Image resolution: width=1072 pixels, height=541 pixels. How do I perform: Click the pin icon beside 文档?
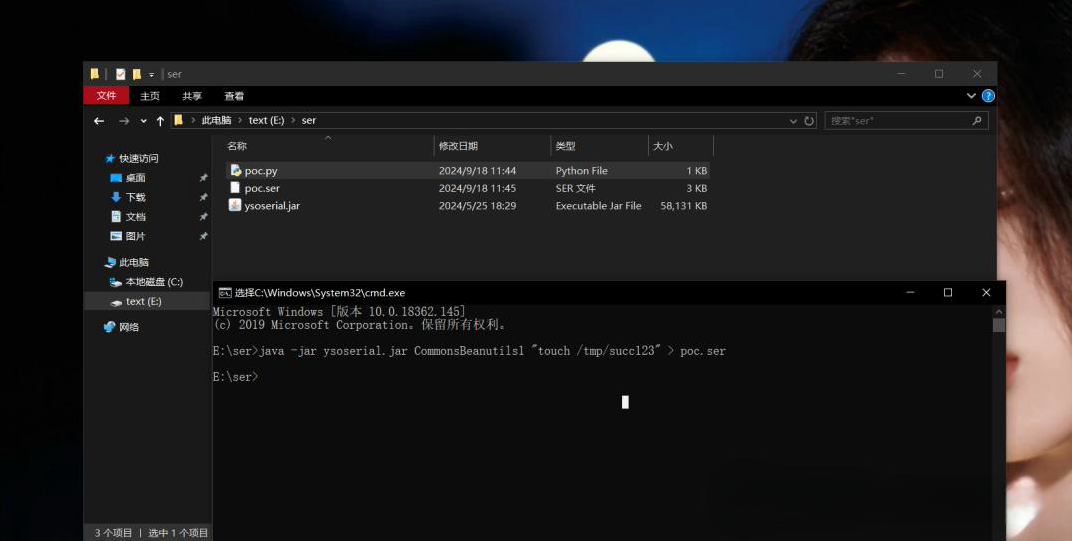[203, 217]
